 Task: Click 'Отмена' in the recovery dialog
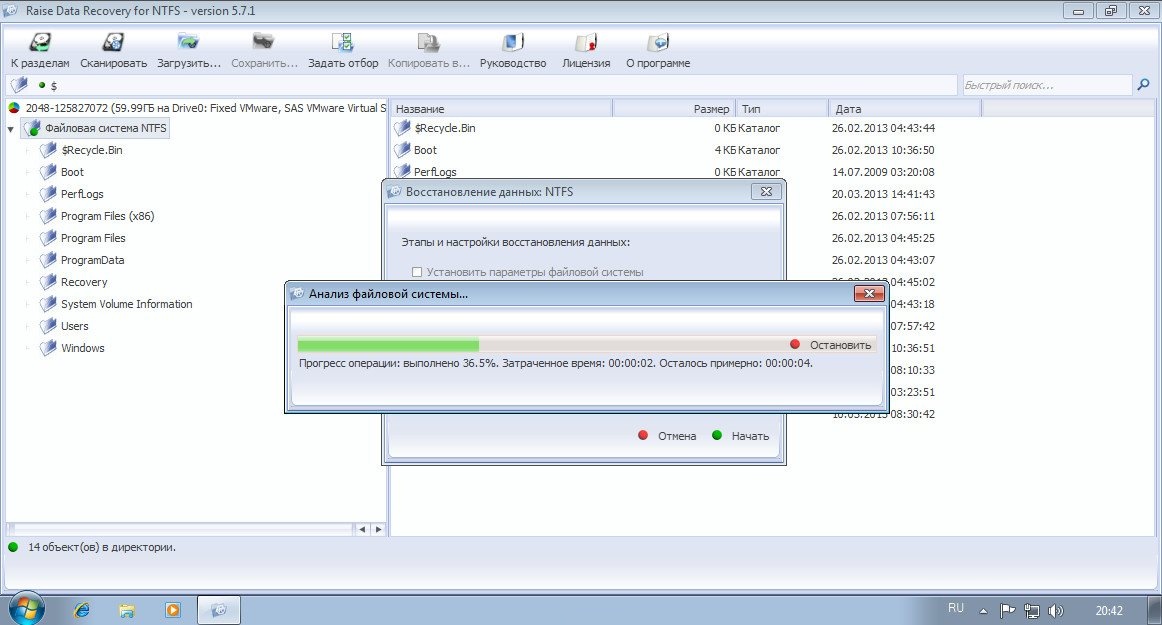pyautogui.click(x=668, y=436)
